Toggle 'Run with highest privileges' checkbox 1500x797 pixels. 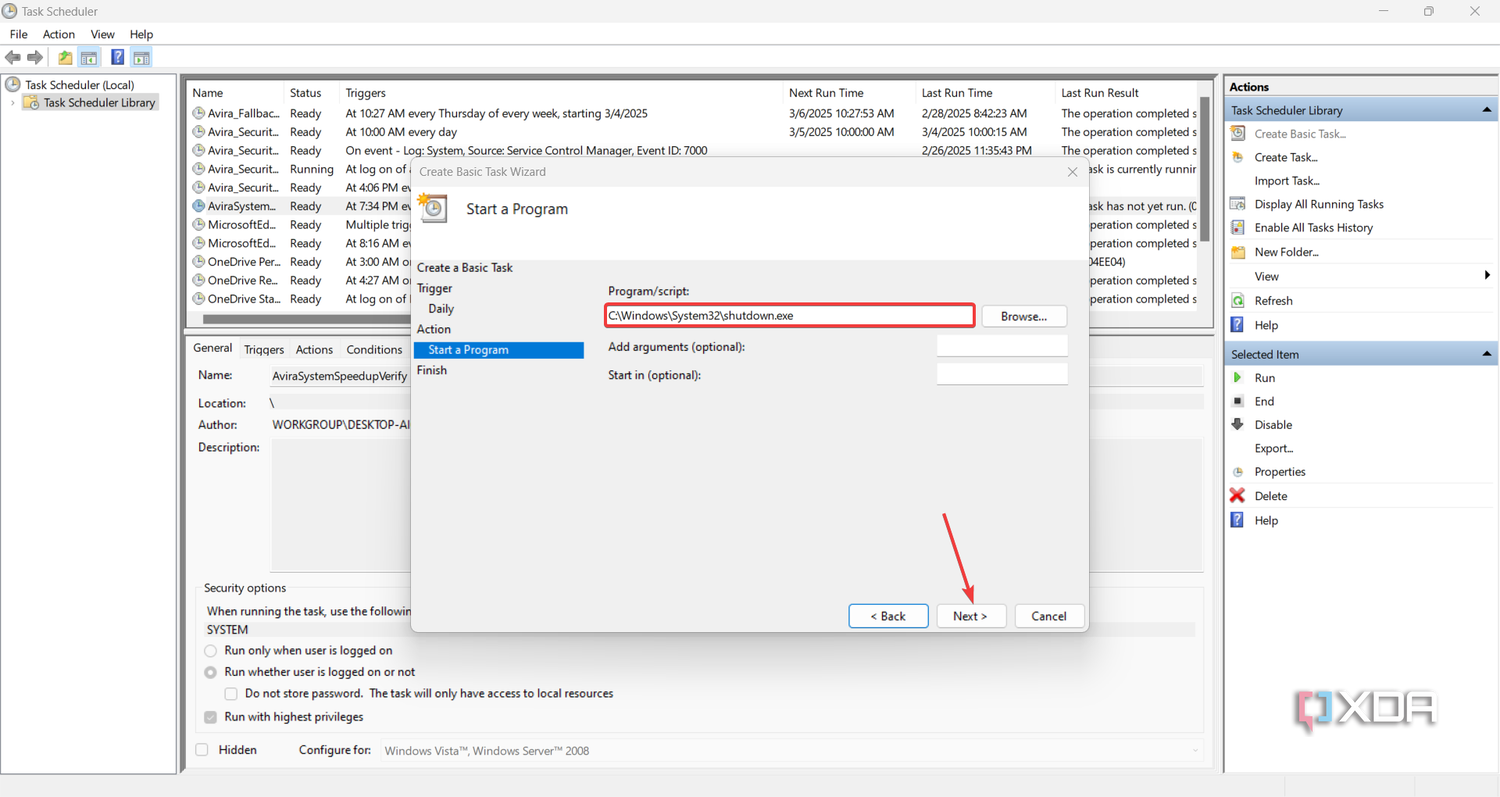[x=210, y=717]
